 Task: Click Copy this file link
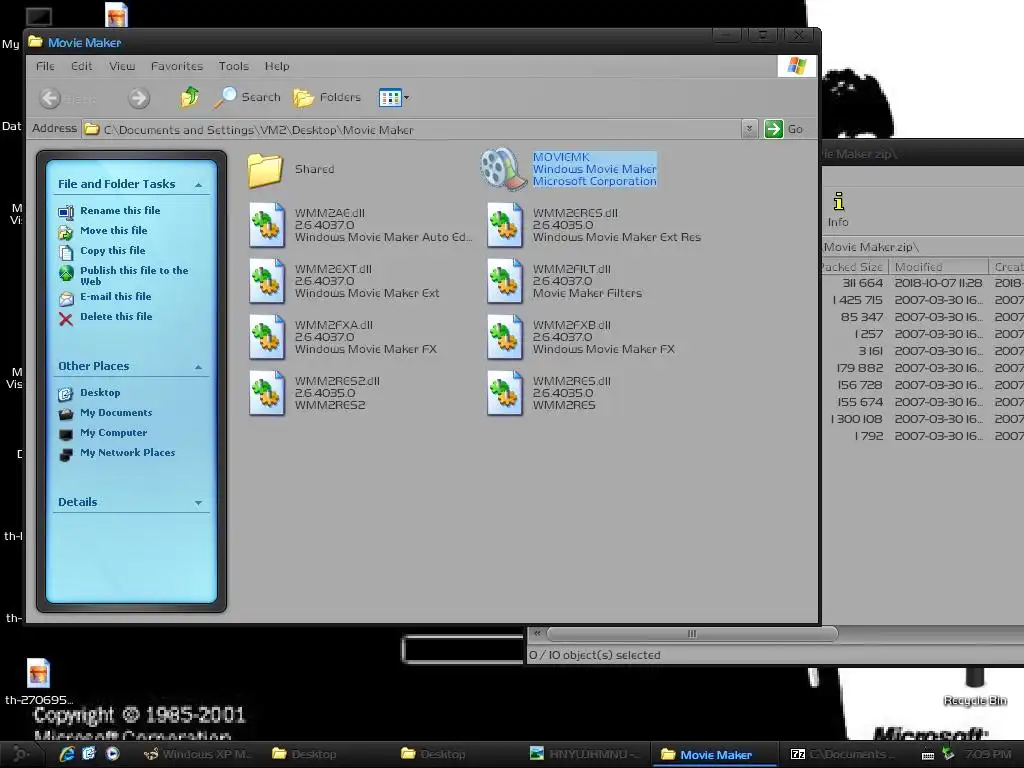(x=113, y=251)
